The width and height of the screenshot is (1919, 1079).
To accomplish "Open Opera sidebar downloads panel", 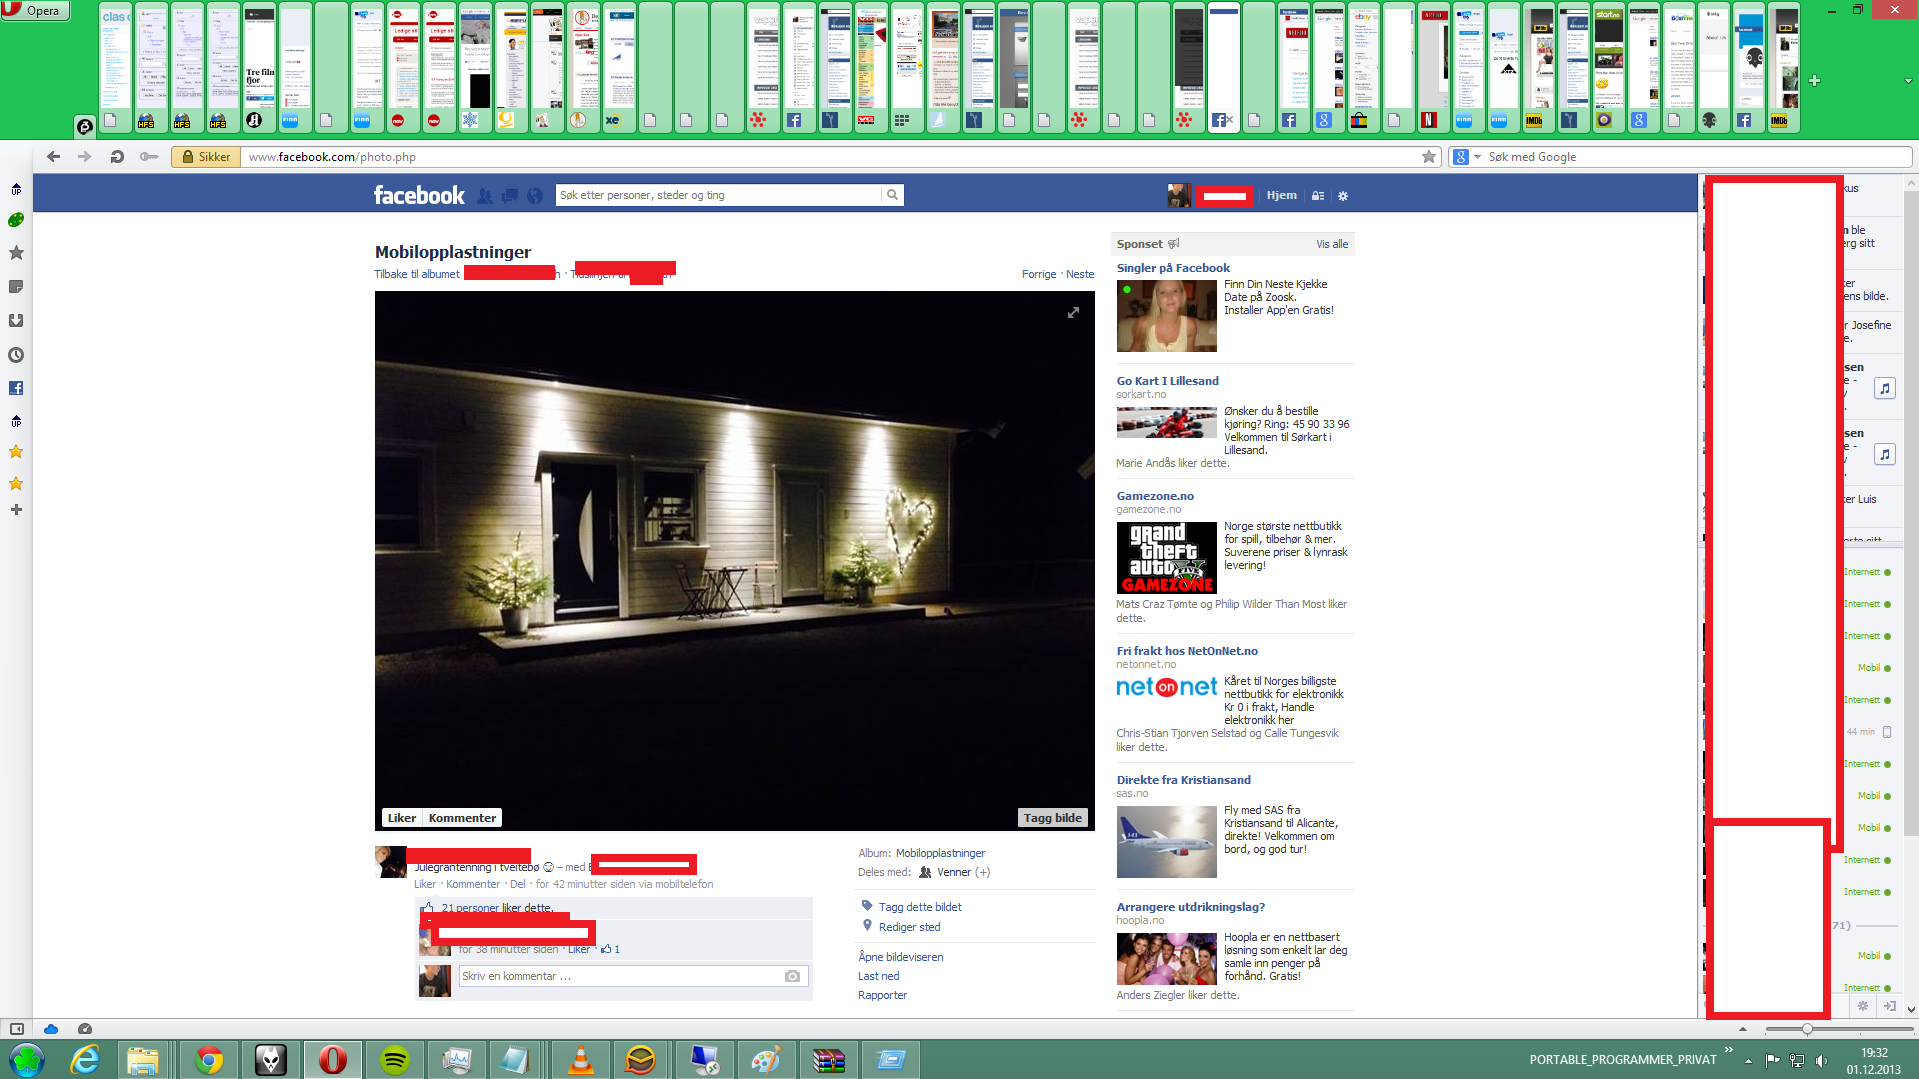I will pyautogui.click(x=16, y=321).
